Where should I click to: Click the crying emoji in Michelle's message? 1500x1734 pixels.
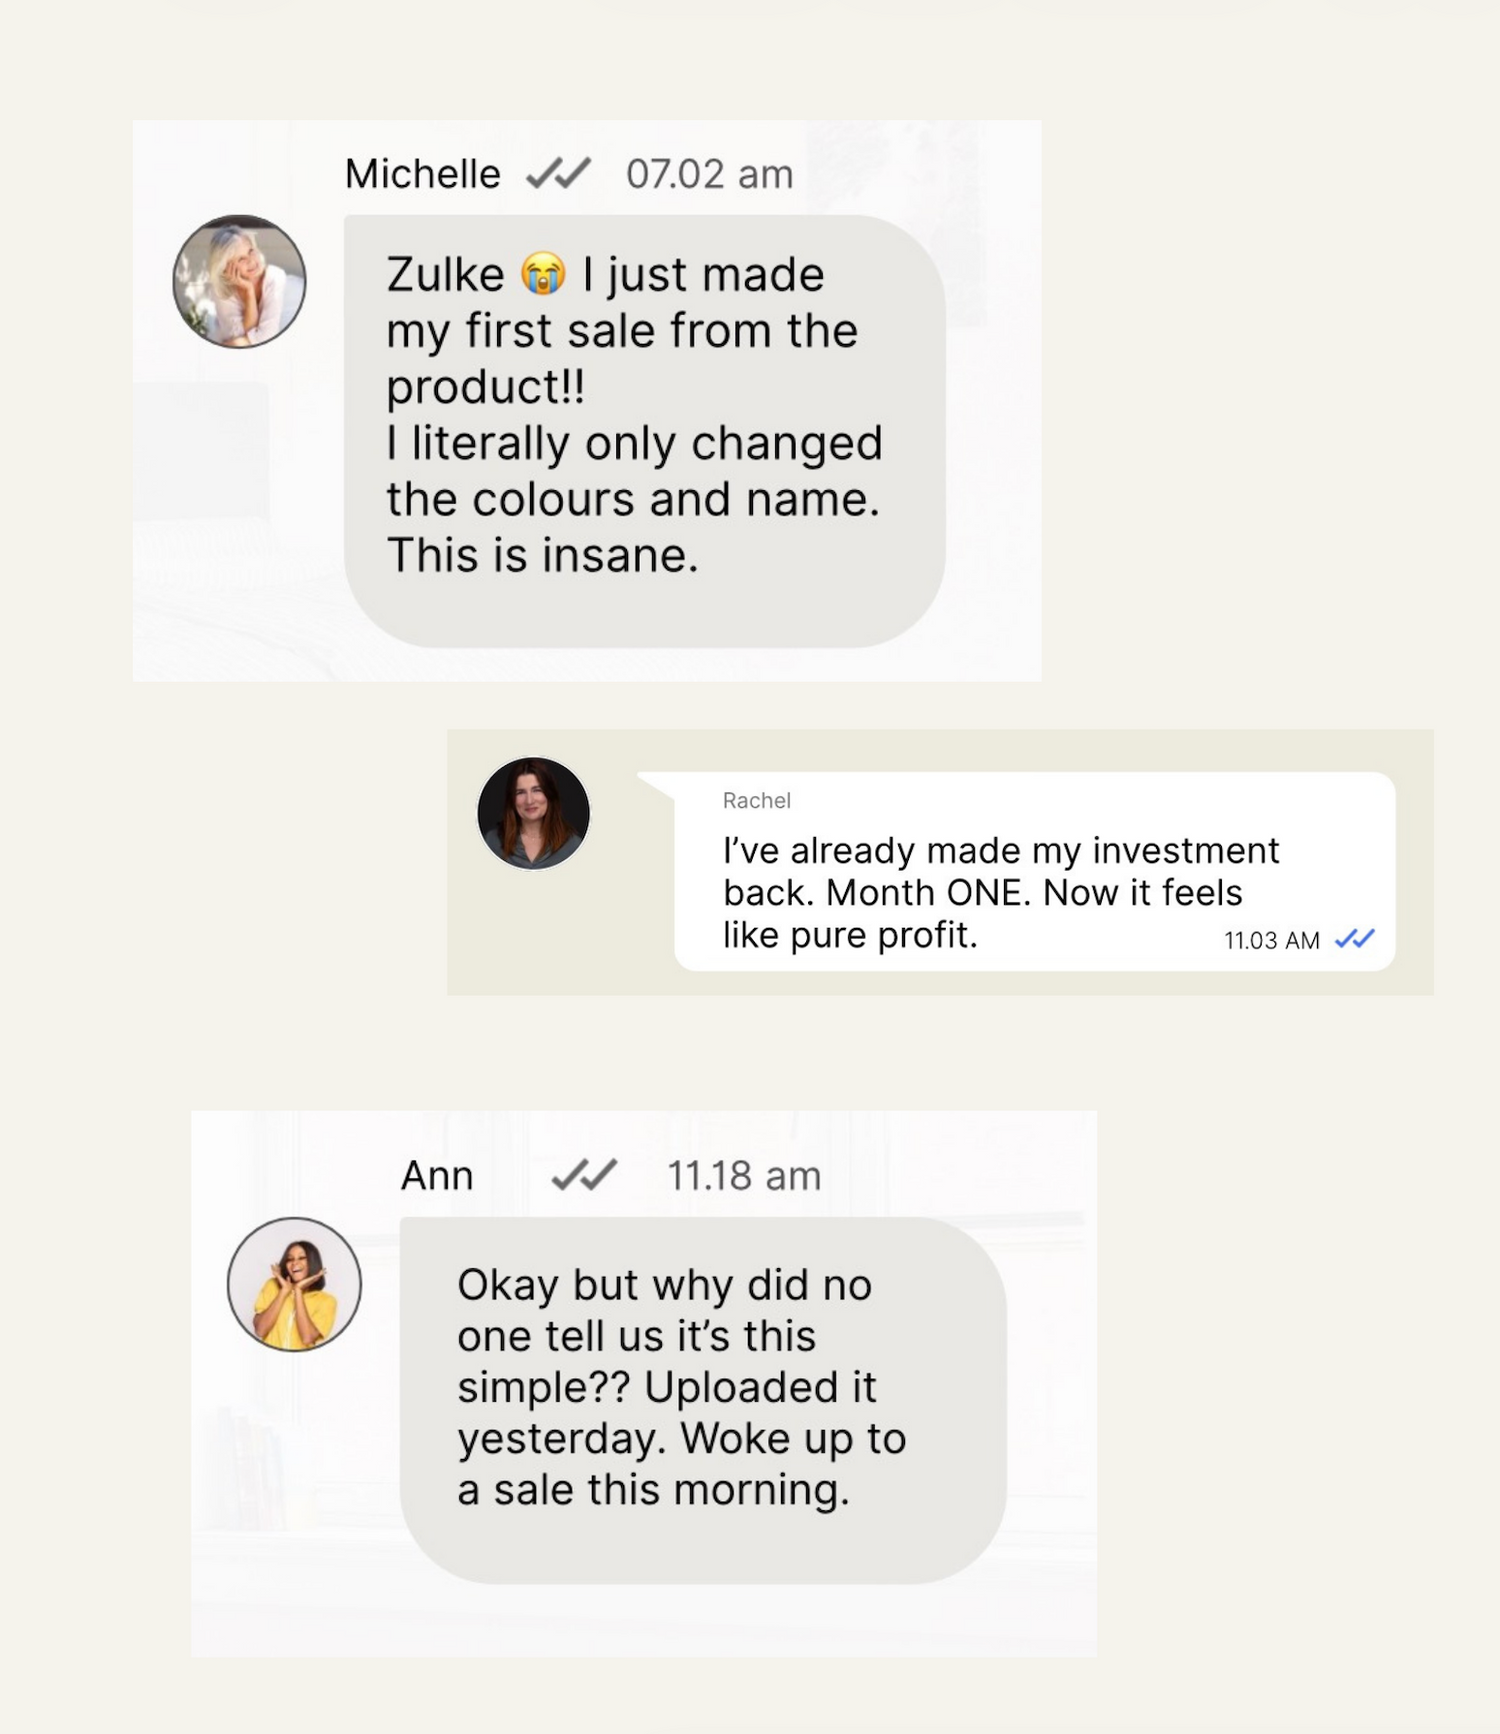(543, 275)
